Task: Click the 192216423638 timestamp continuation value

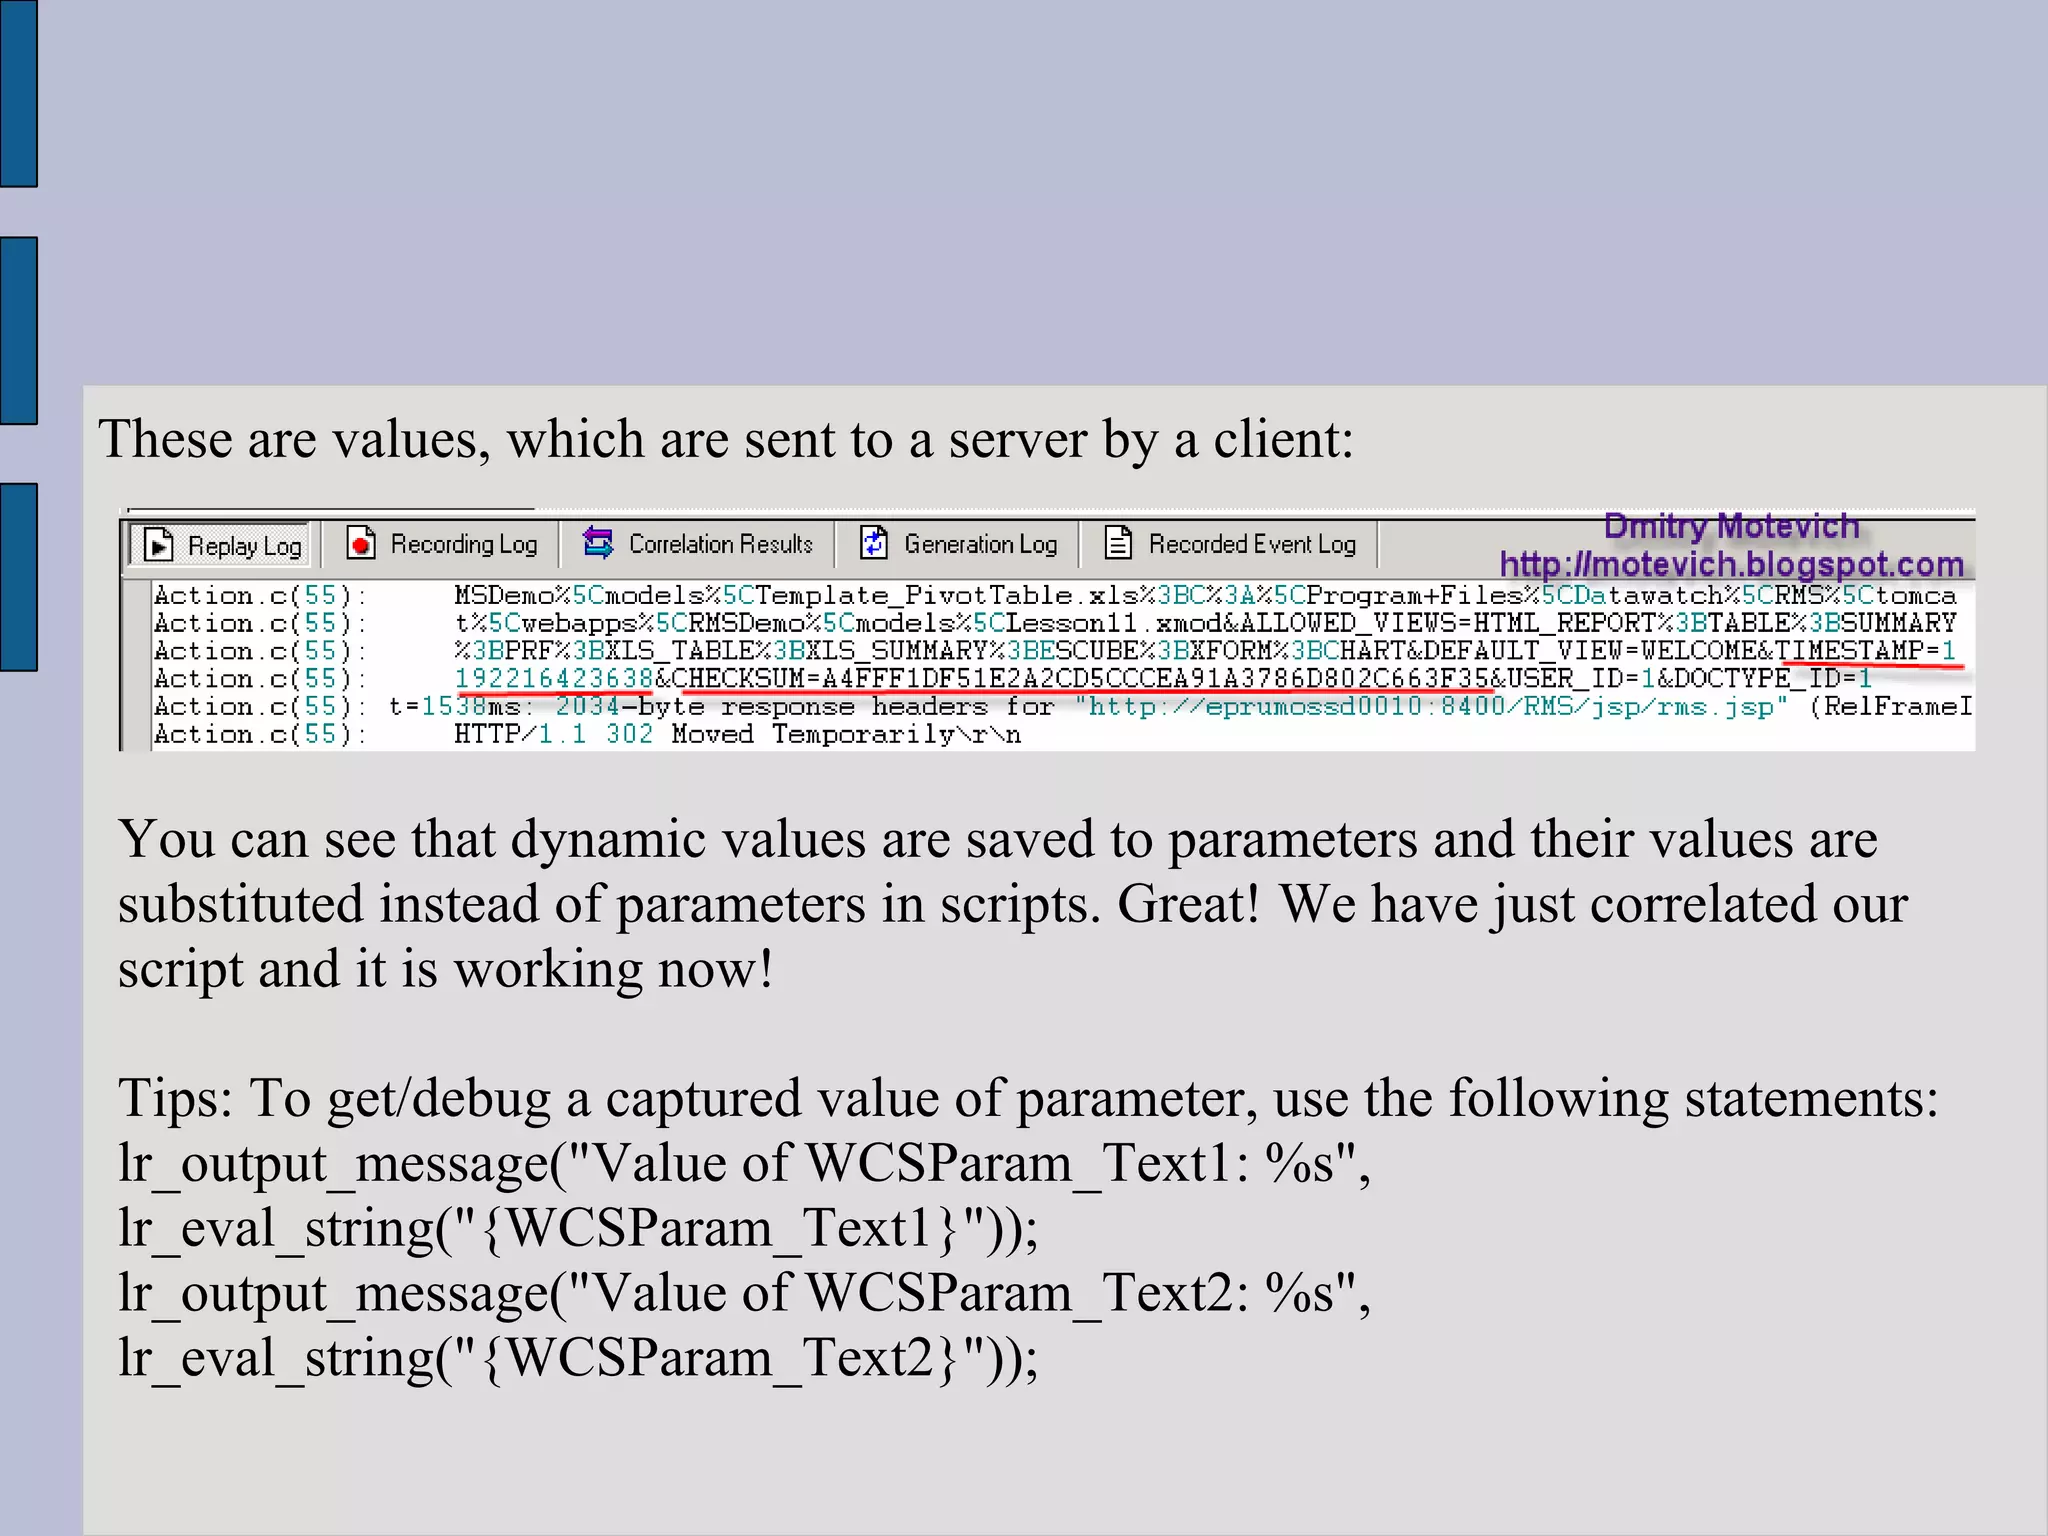Action: [554, 678]
